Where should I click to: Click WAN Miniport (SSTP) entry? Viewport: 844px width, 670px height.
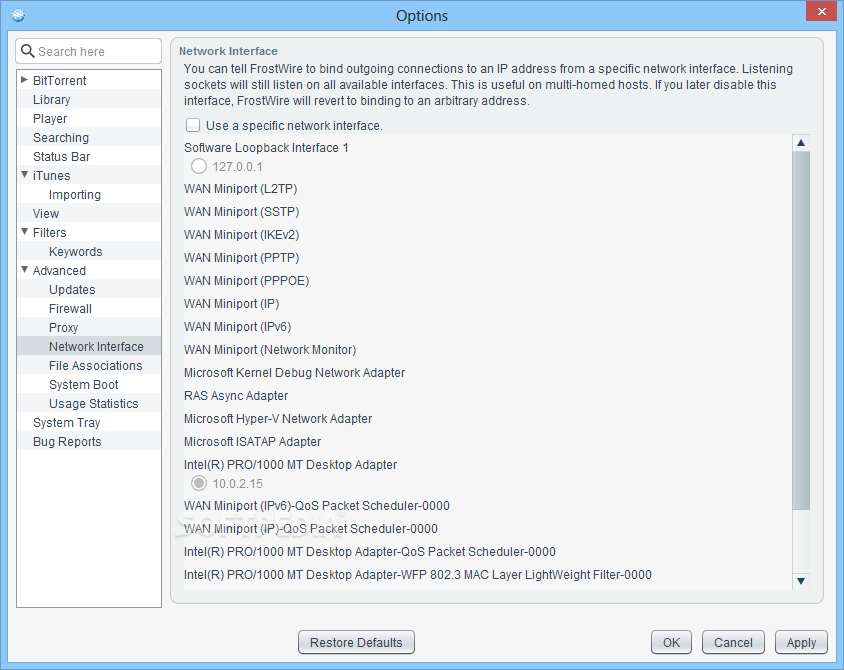[x=242, y=212]
